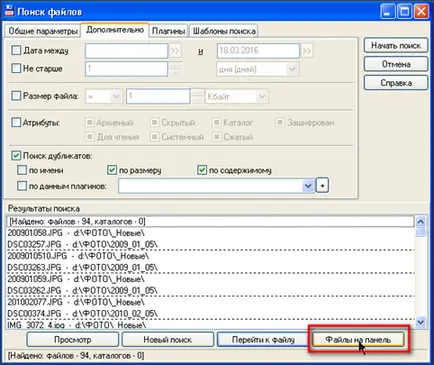Viewport: 434px width, 365px height.
Task: Click the 'Отмена' button
Action: click(x=396, y=64)
